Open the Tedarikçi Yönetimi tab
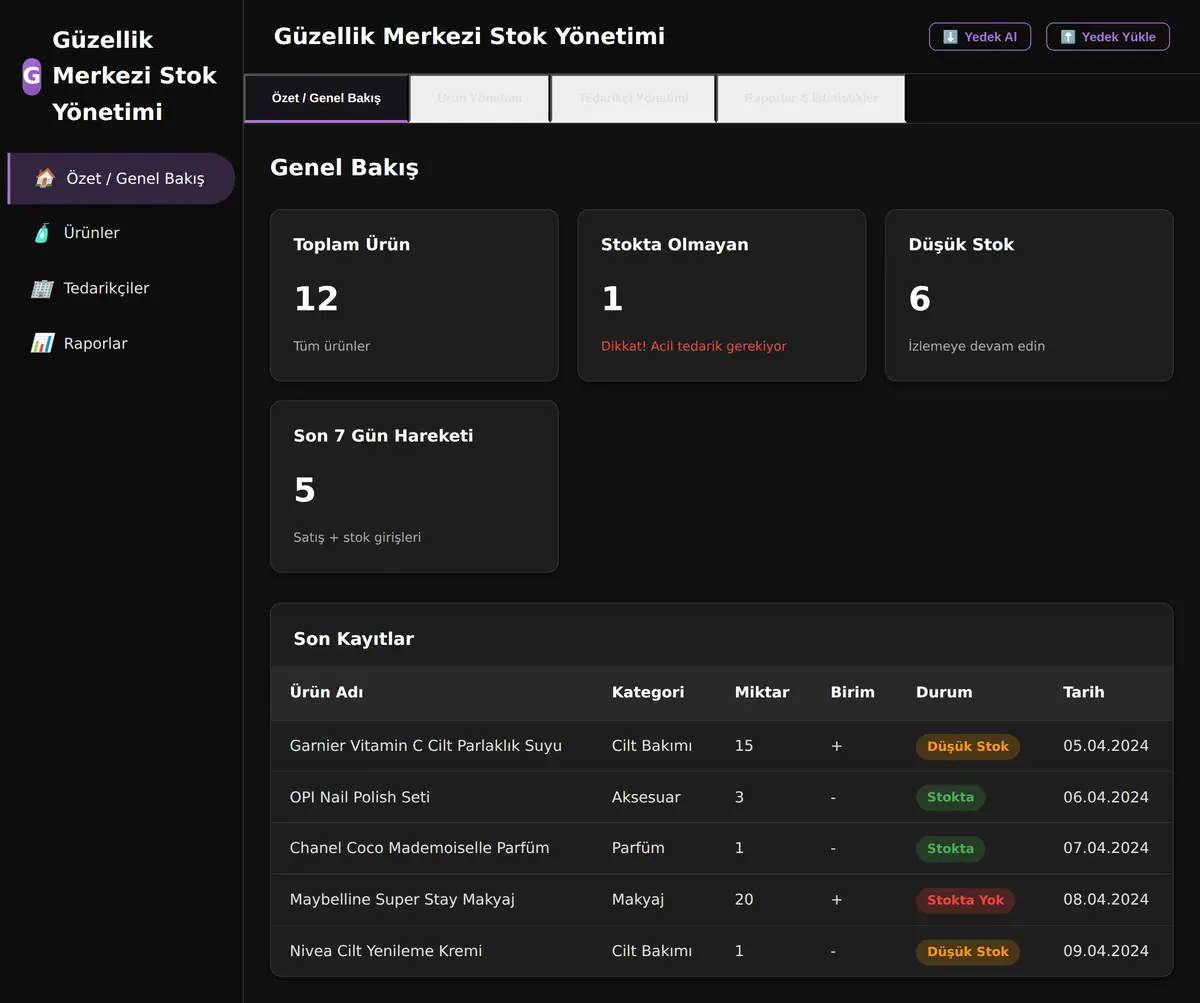The height and width of the screenshot is (1003, 1200). [x=634, y=98]
